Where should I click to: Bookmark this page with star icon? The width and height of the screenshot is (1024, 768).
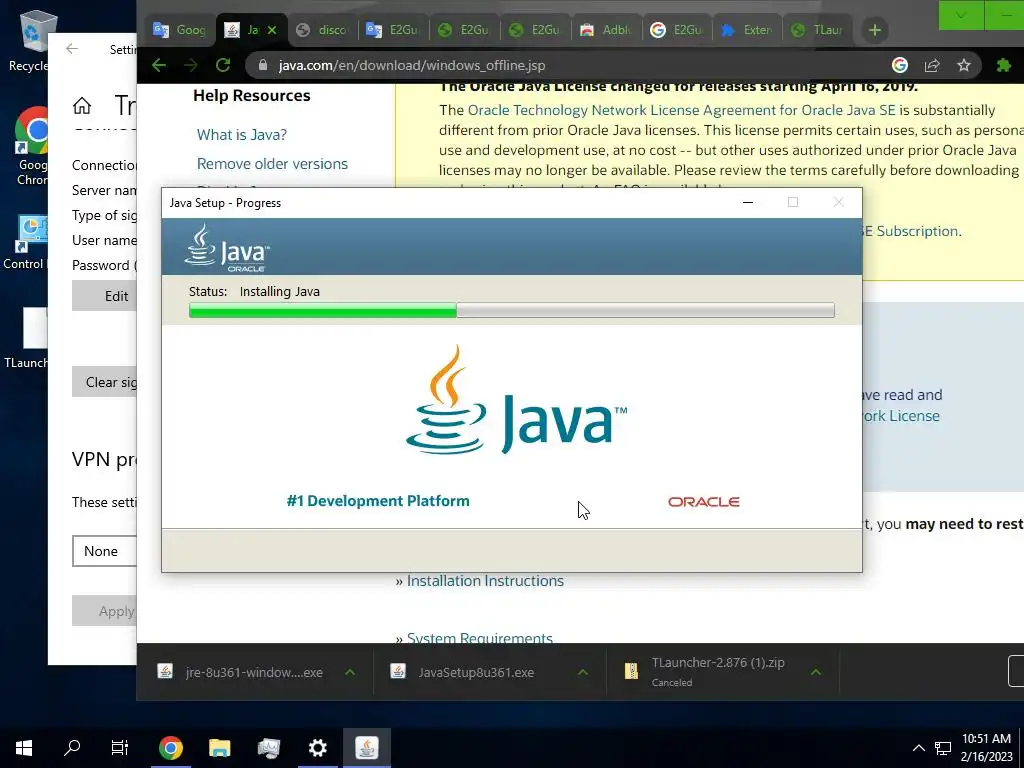point(964,65)
